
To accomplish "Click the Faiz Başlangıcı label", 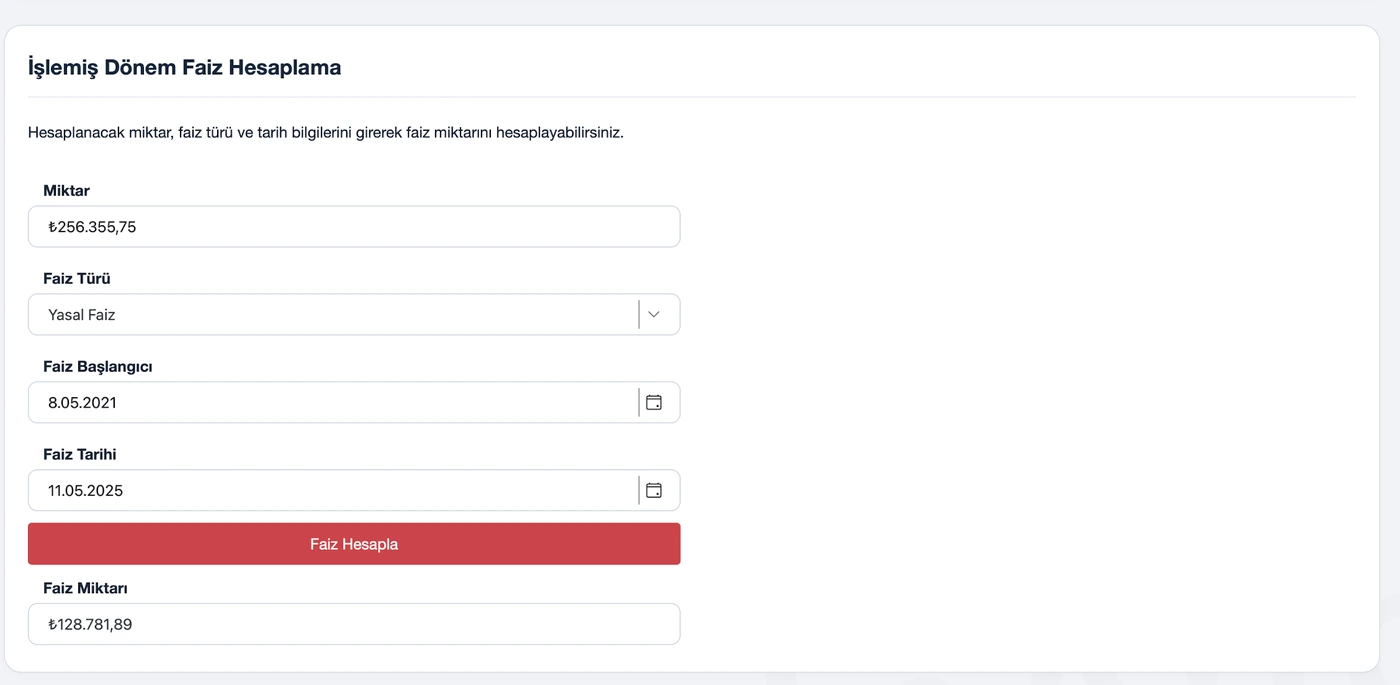I will pyautogui.click(x=98, y=366).
